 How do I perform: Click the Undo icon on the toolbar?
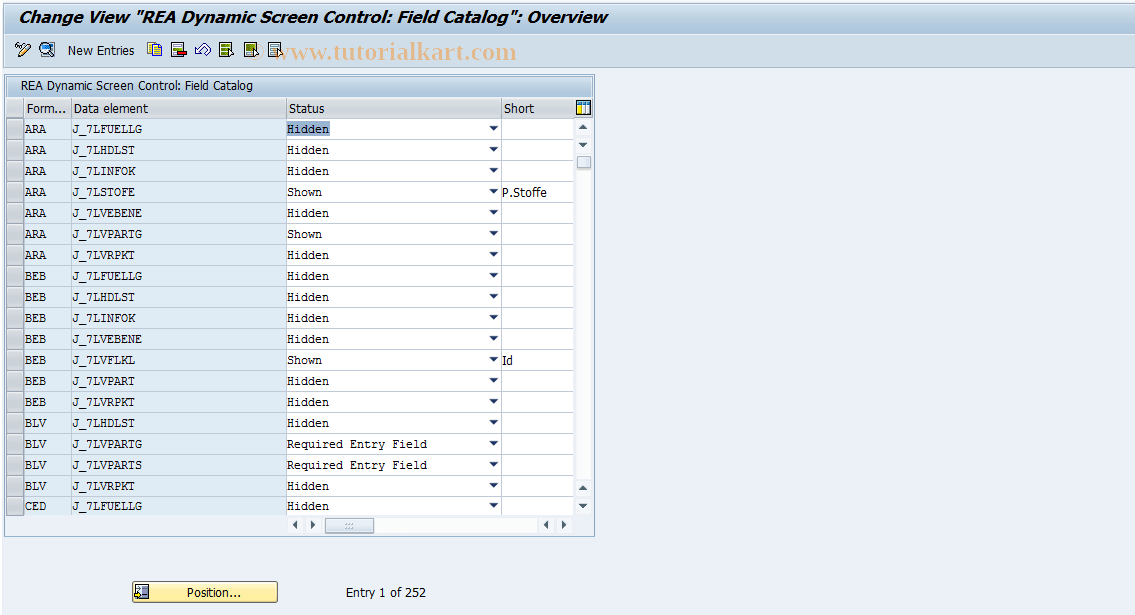[201, 50]
